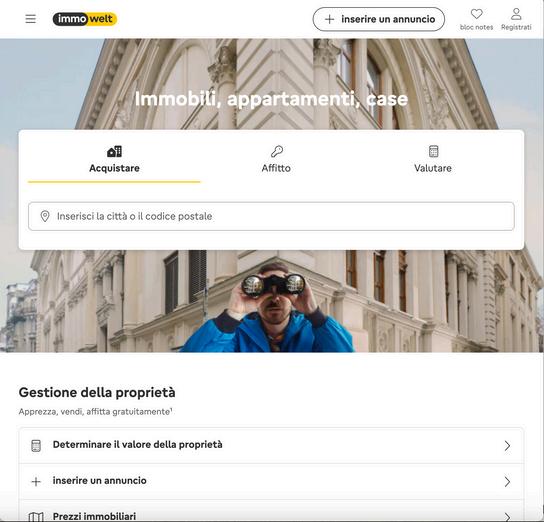The width and height of the screenshot is (544, 522).
Task: Click the Registrati user icon
Action: 516,14
